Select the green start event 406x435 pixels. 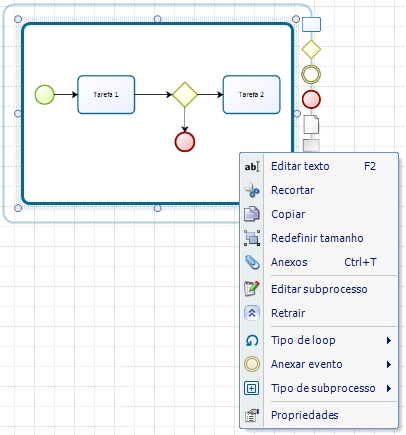click(x=44, y=95)
